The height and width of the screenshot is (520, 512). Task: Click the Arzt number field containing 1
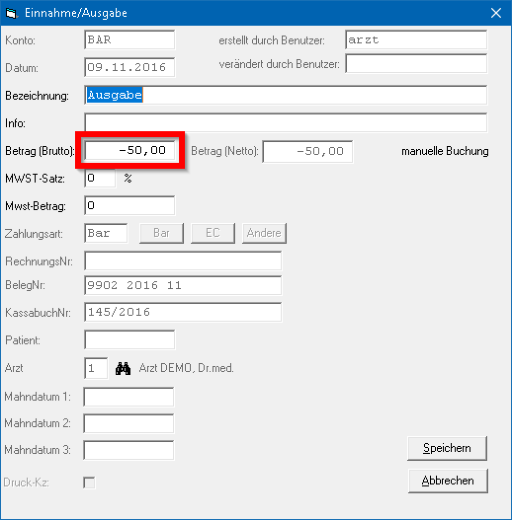tap(96, 368)
